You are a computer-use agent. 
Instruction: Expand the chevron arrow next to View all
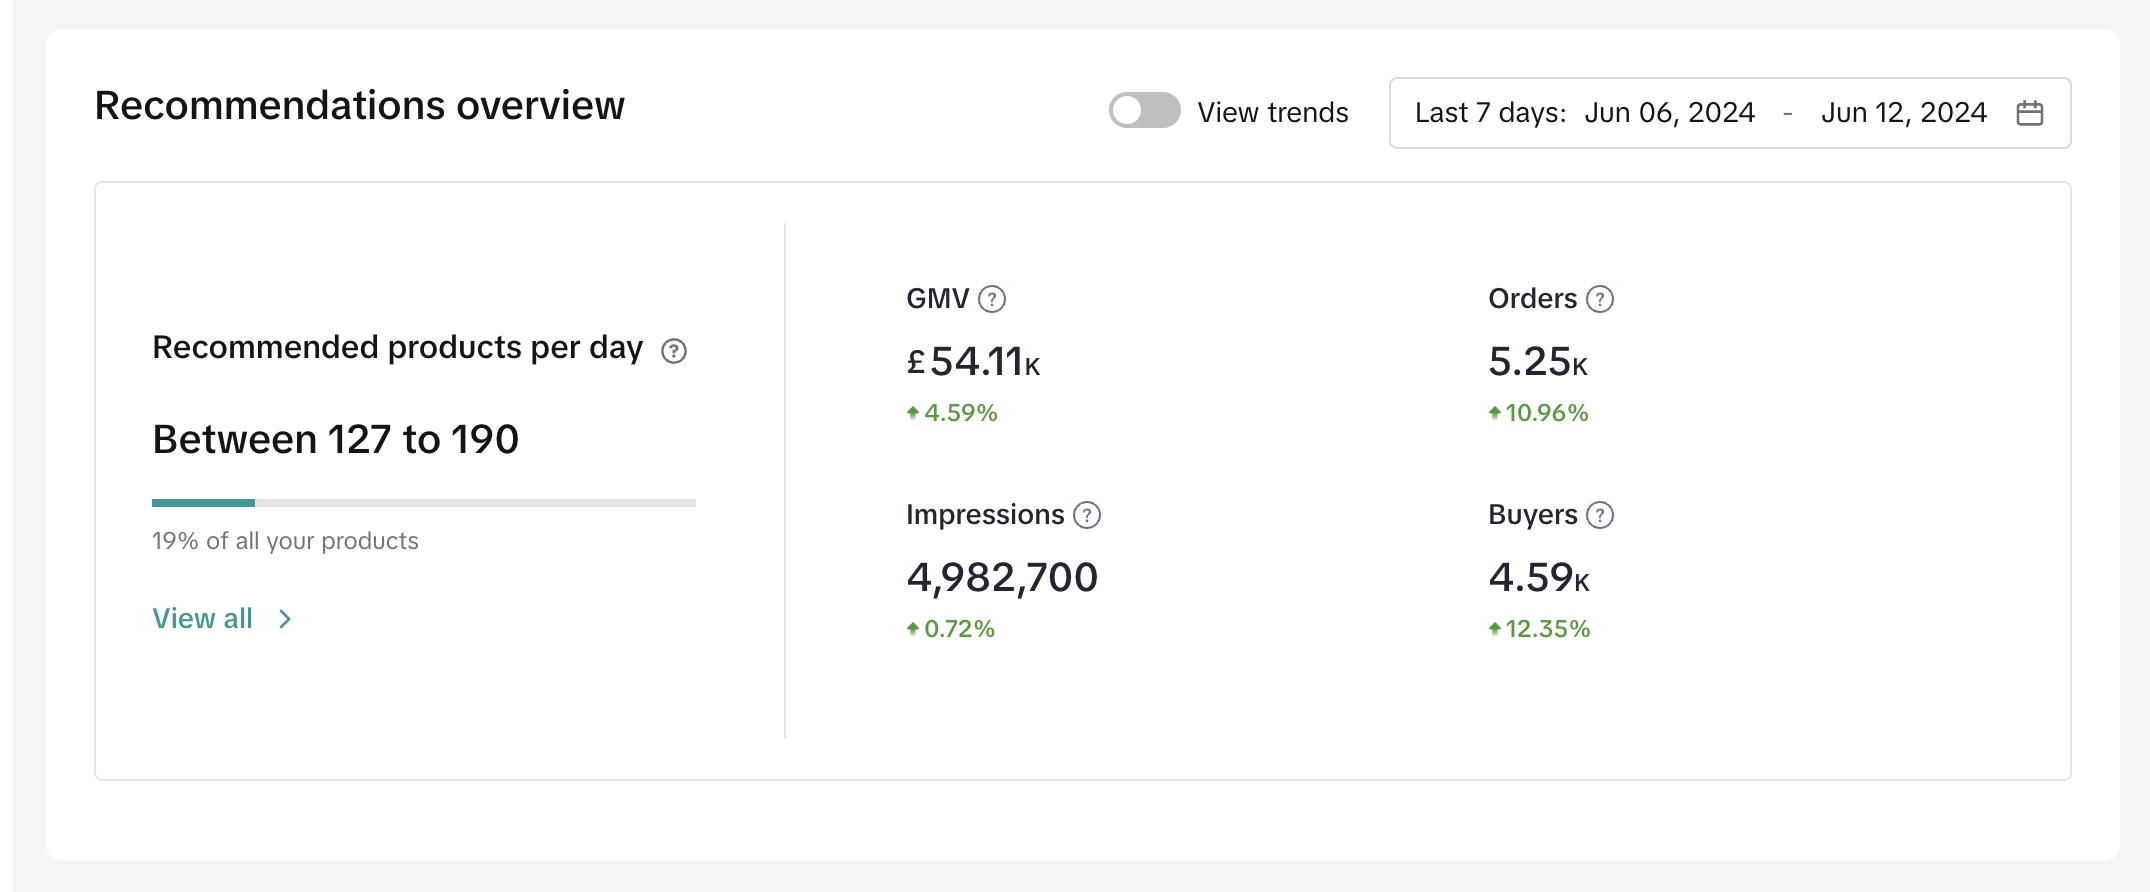pyautogui.click(x=285, y=620)
